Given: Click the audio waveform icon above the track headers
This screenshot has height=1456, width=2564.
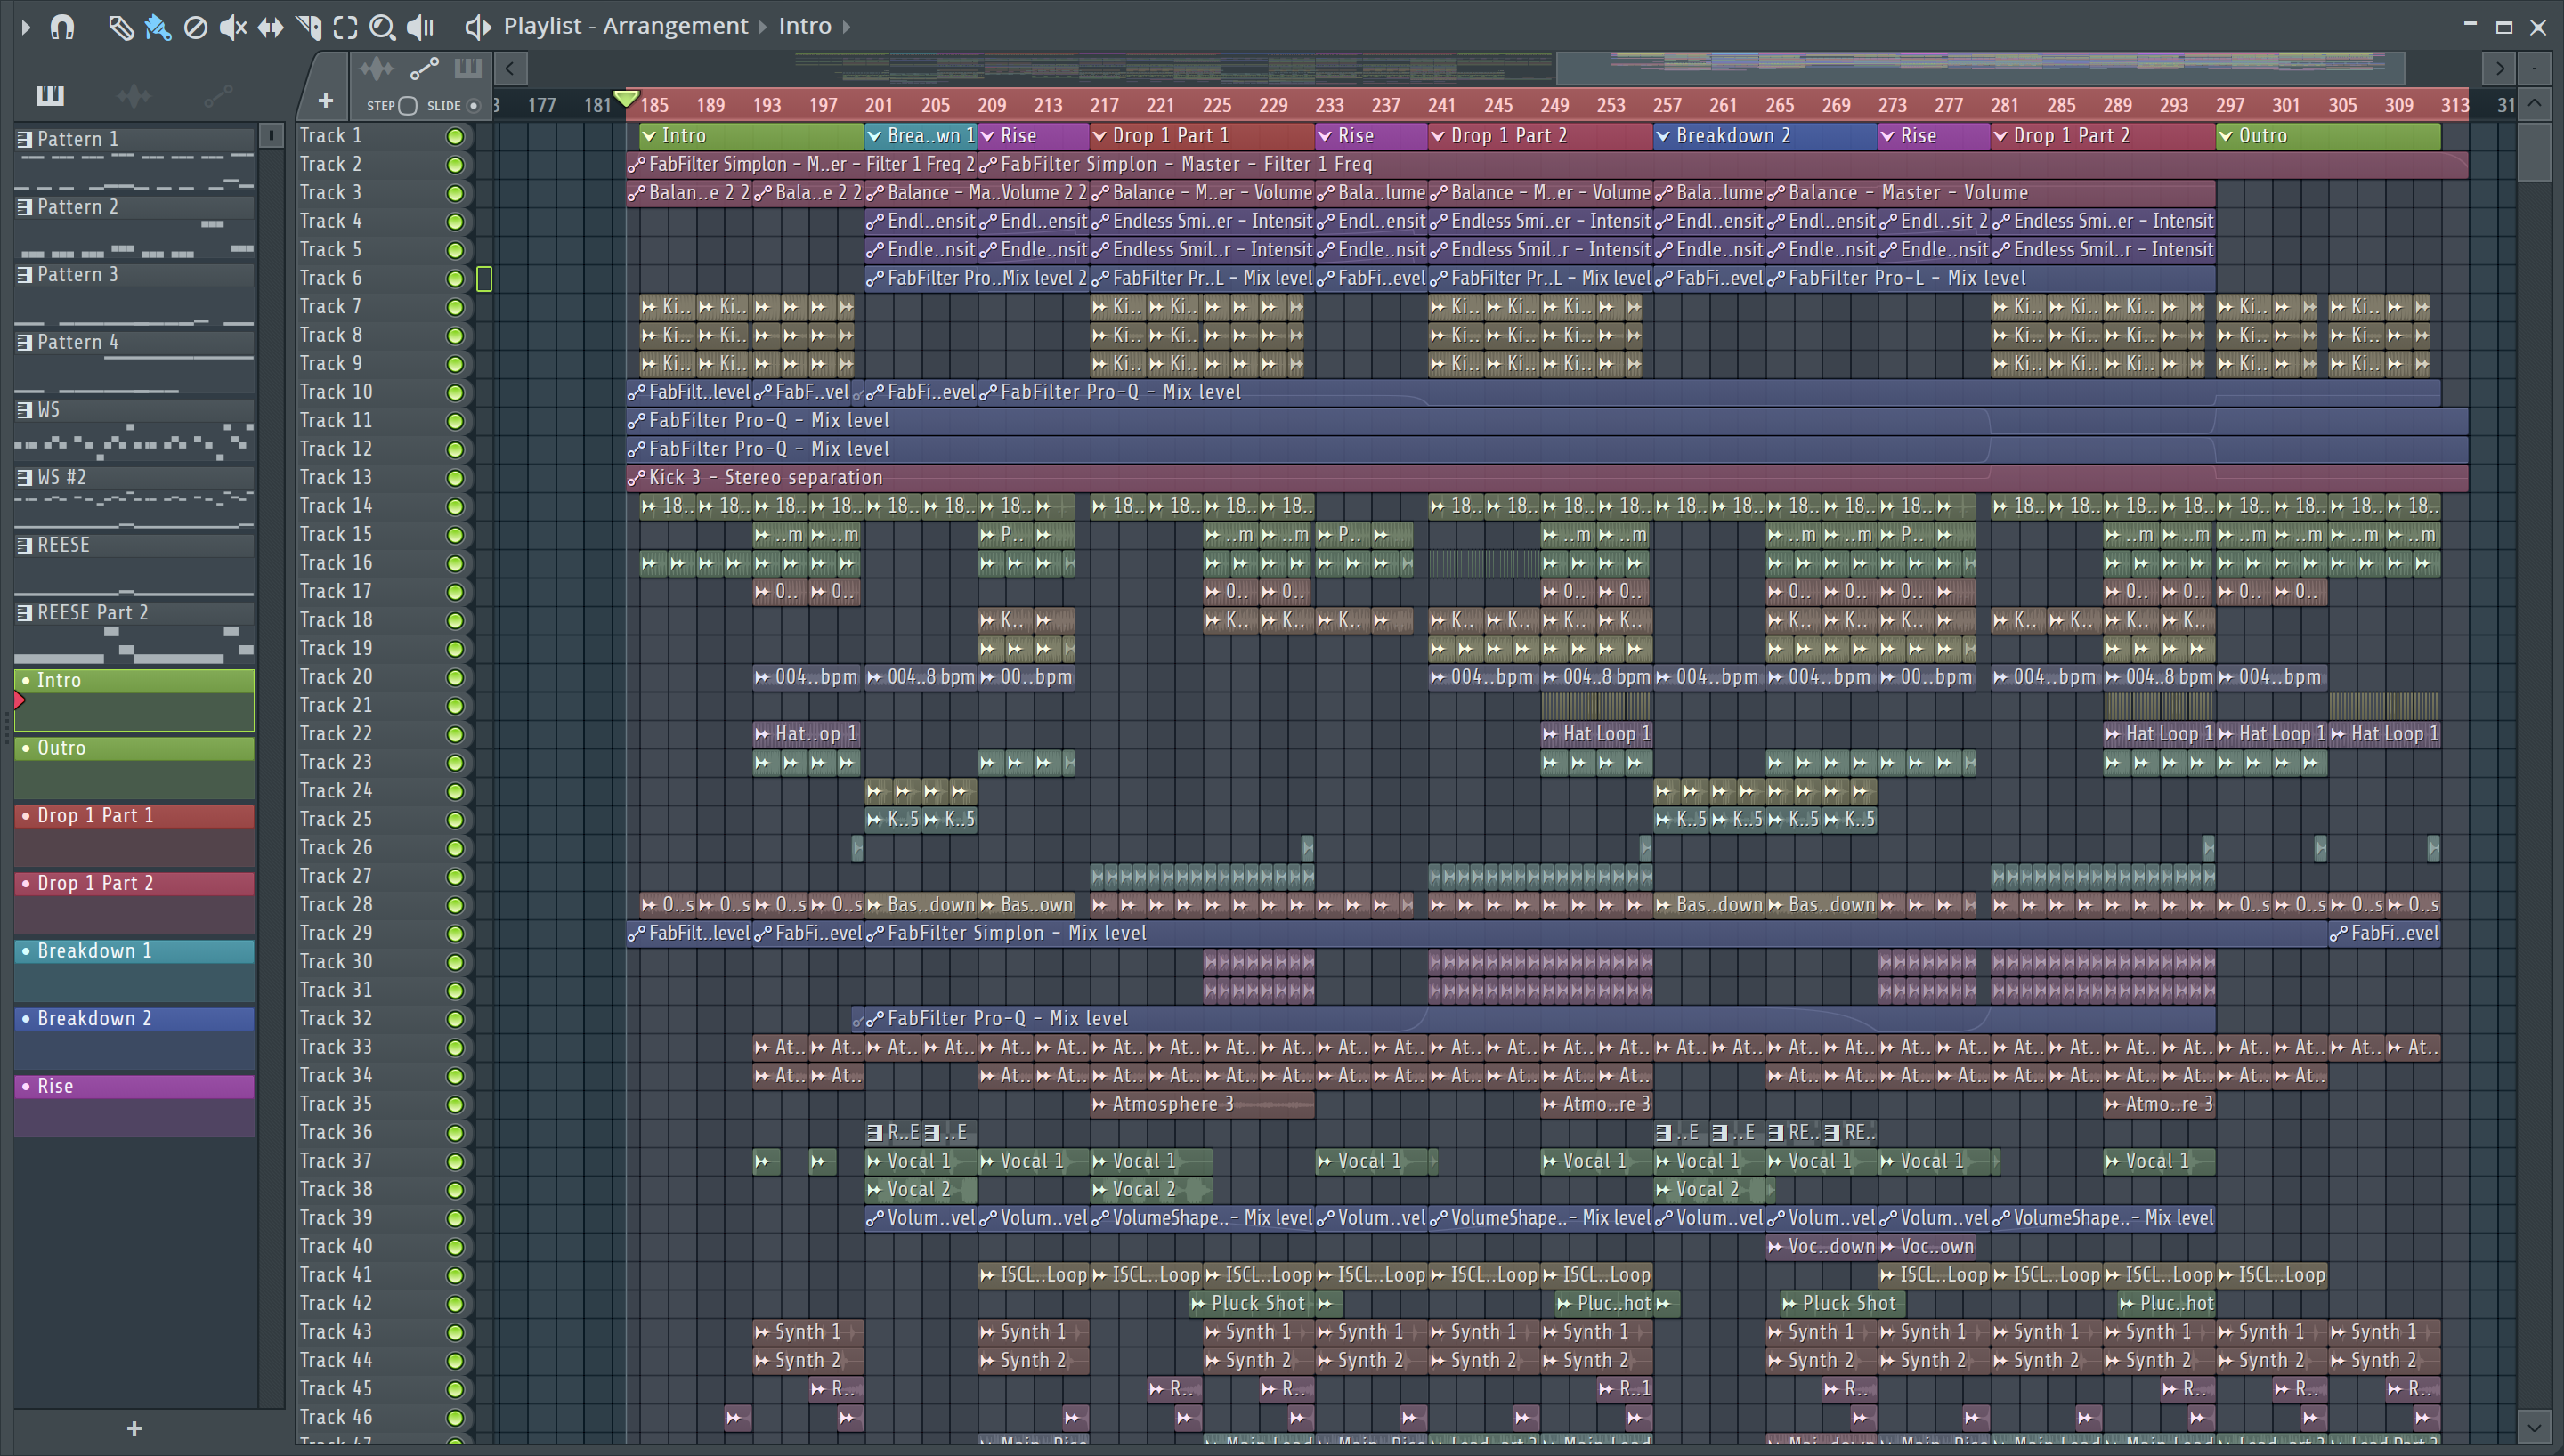Looking at the screenshot, I should click(x=376, y=68).
